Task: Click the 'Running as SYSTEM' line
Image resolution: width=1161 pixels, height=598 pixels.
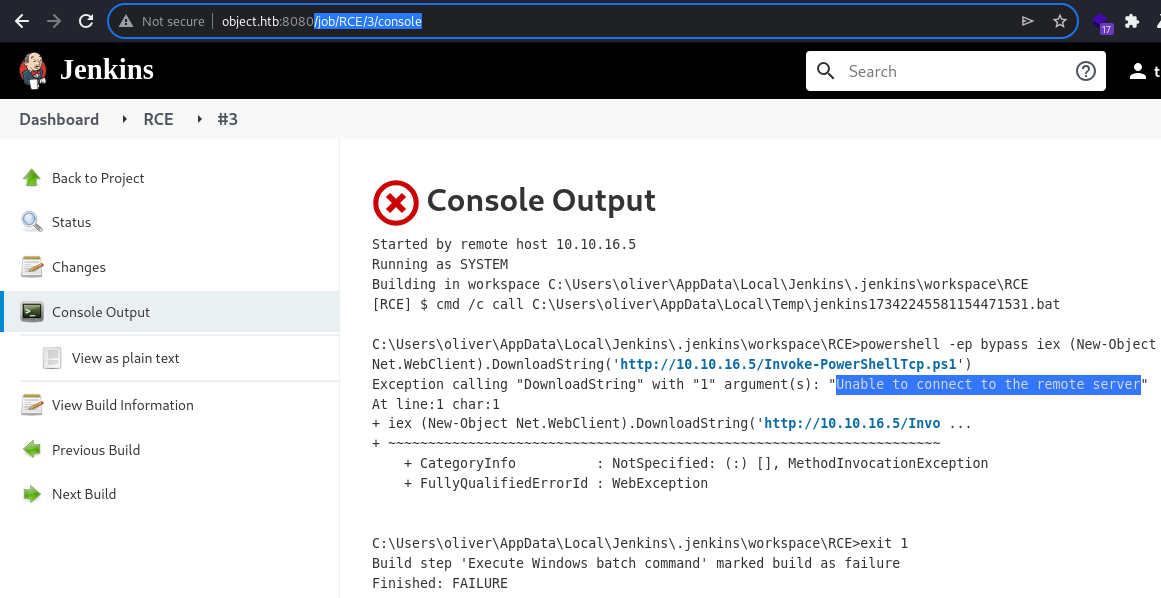Action: coord(440,264)
